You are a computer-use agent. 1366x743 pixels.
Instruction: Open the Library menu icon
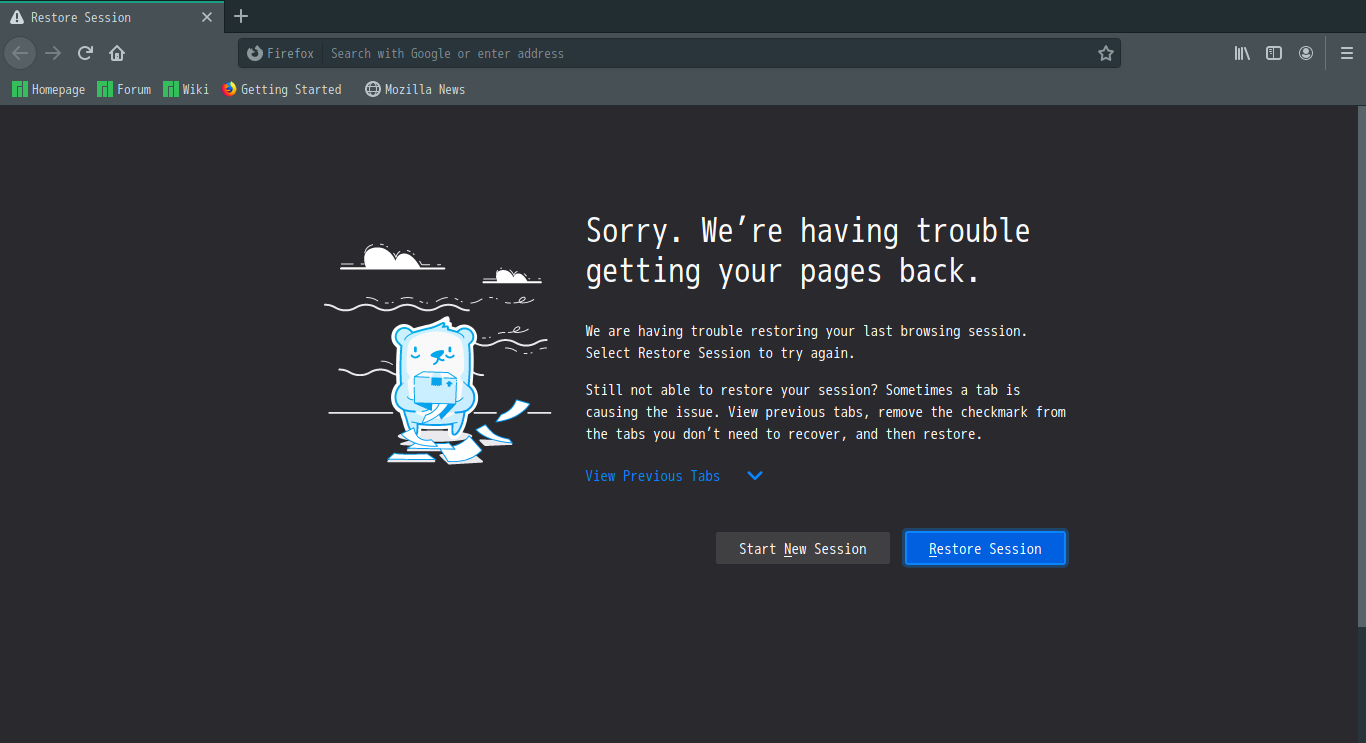point(1242,53)
